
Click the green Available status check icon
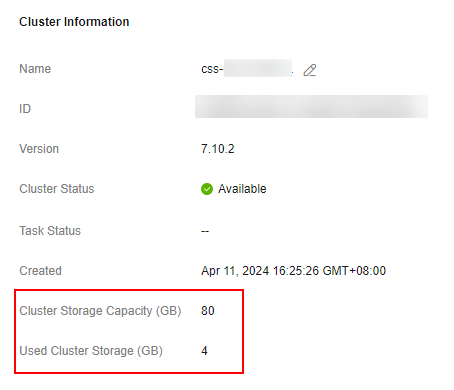(x=207, y=189)
